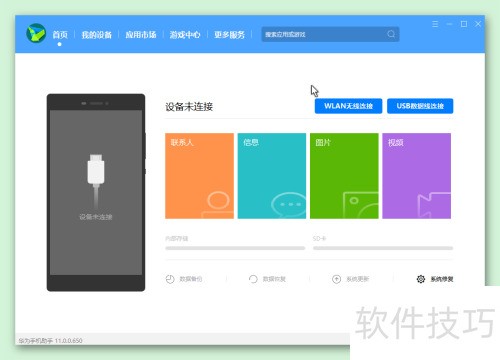Open the 应用市场 tab
The image size is (500, 360).
pos(141,35)
